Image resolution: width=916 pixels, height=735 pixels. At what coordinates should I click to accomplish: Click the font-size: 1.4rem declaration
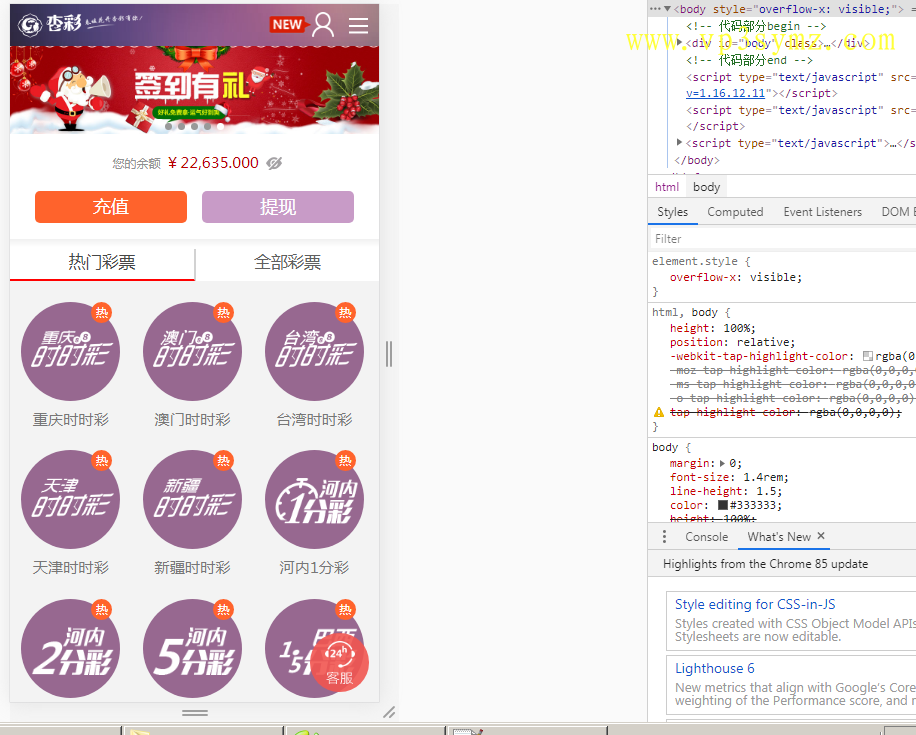729,477
